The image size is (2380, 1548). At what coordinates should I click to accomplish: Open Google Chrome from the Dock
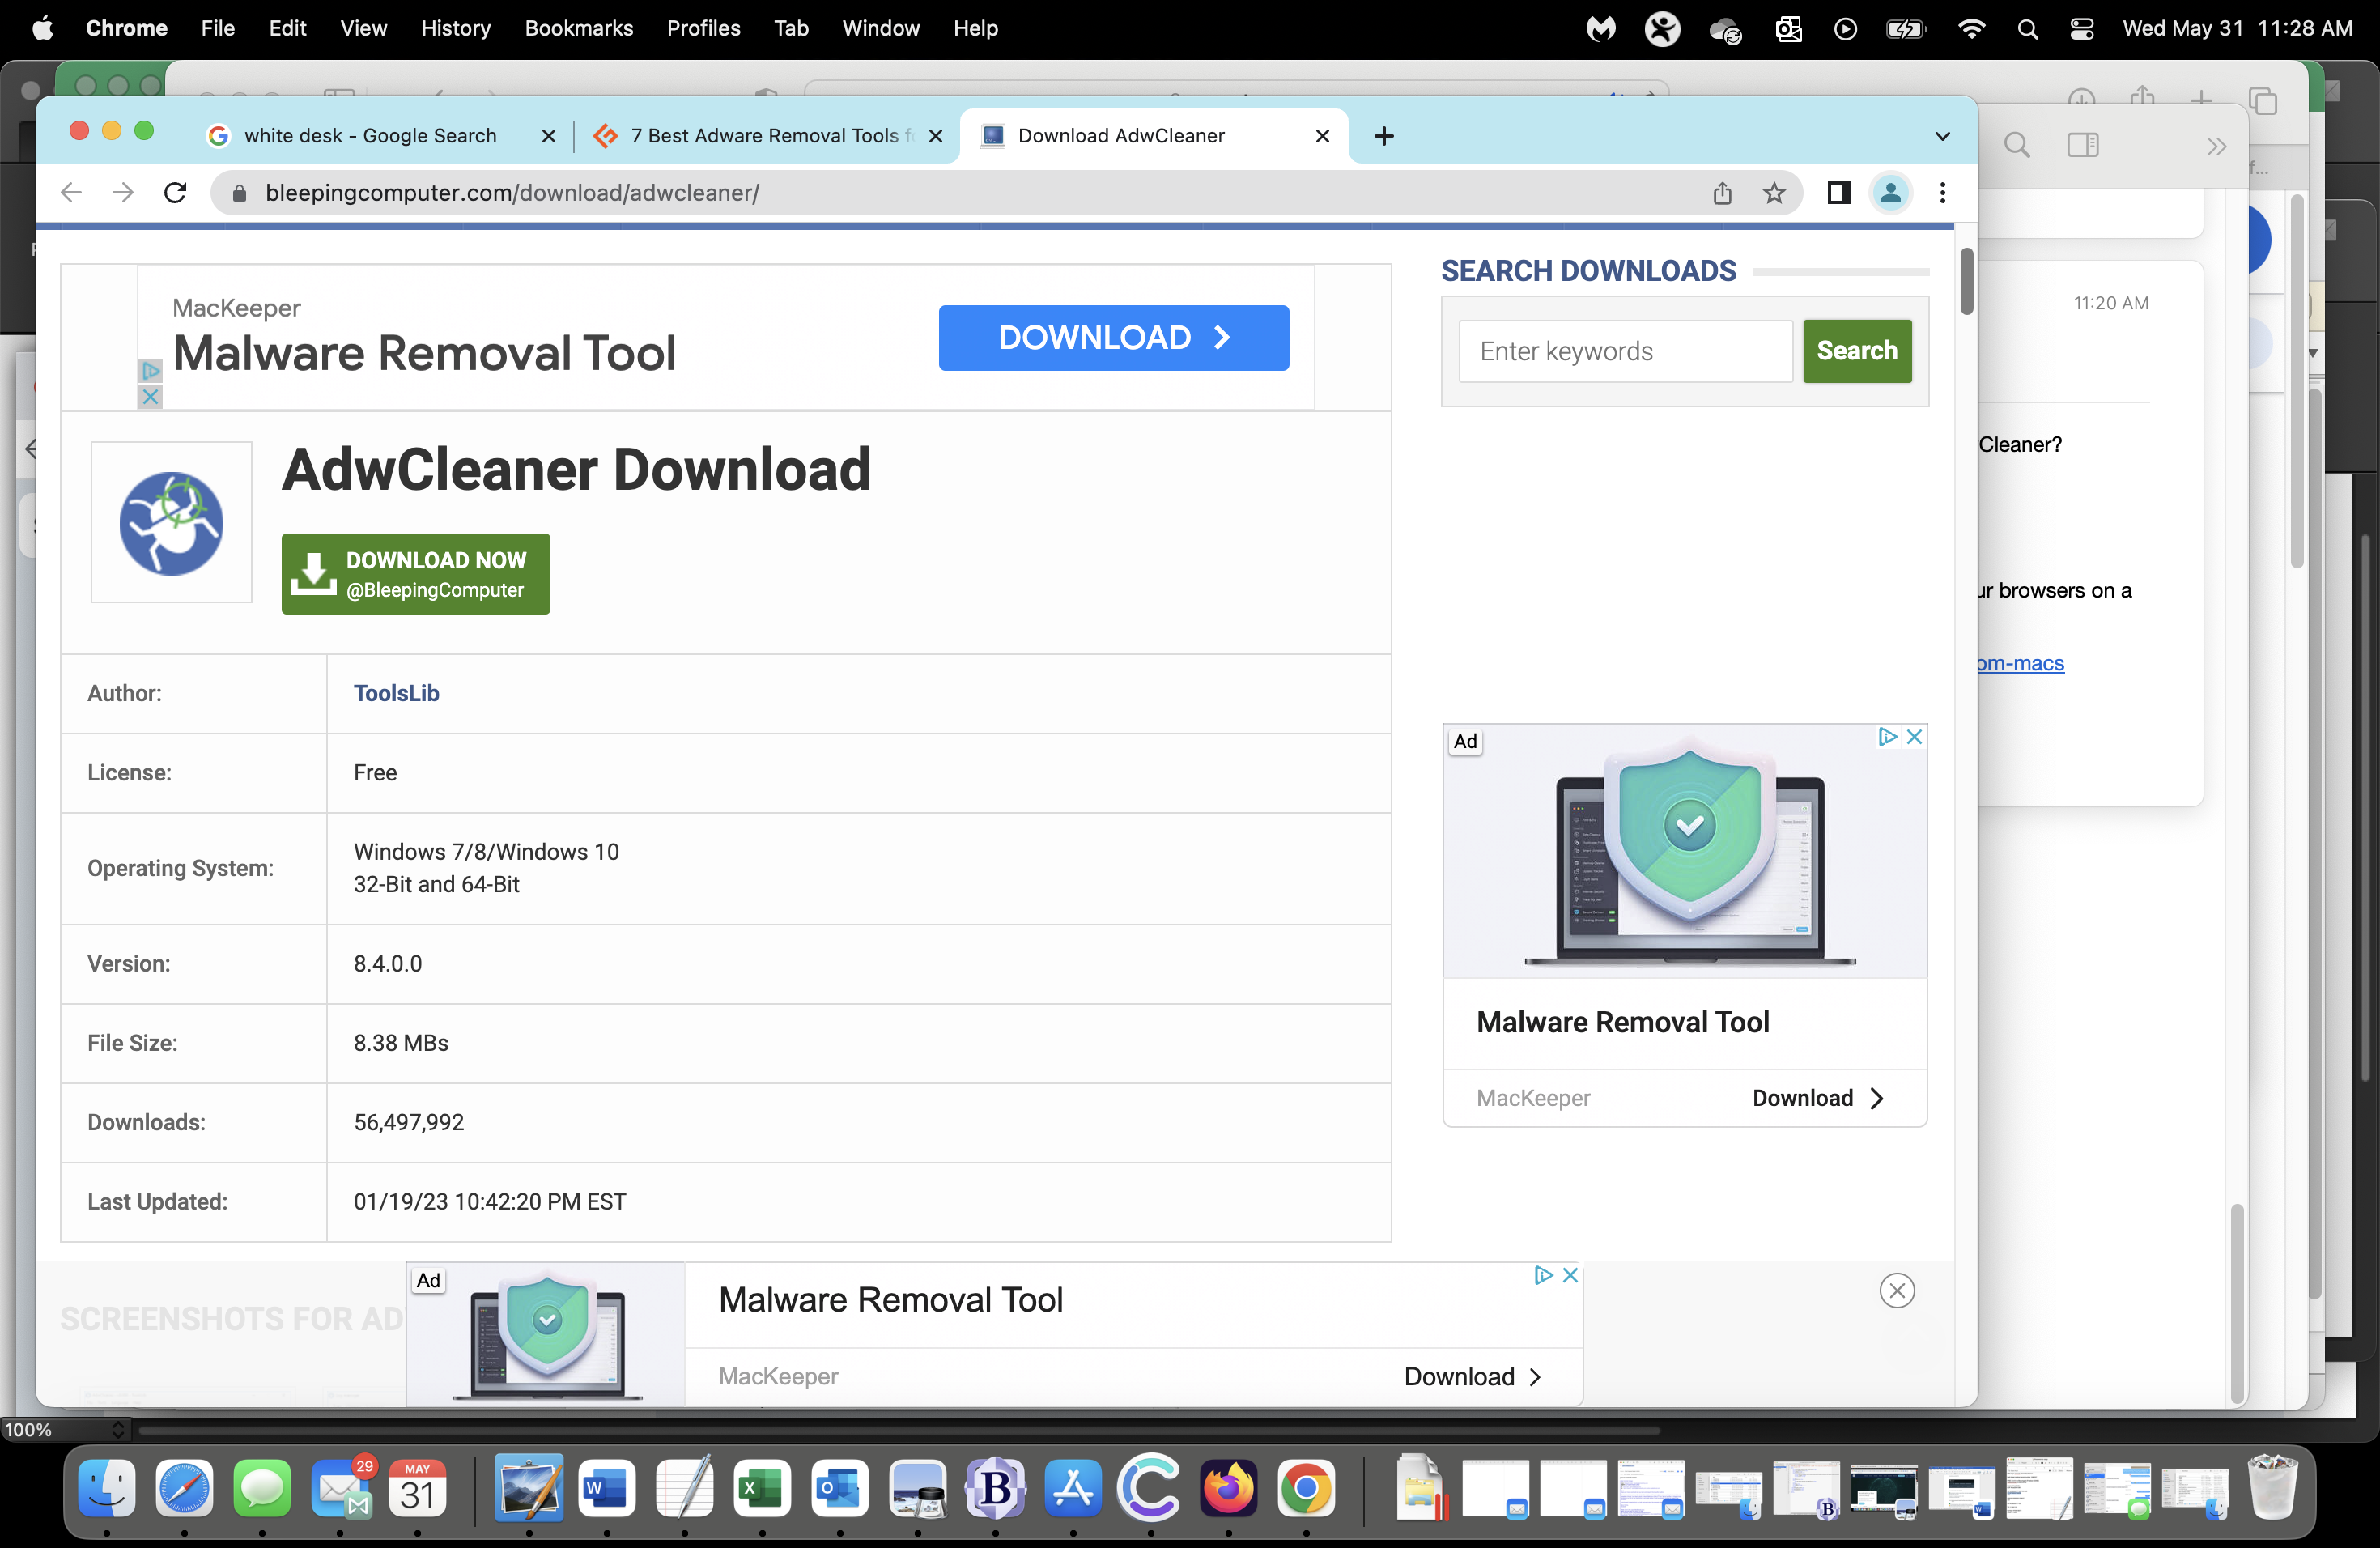[x=1306, y=1489]
